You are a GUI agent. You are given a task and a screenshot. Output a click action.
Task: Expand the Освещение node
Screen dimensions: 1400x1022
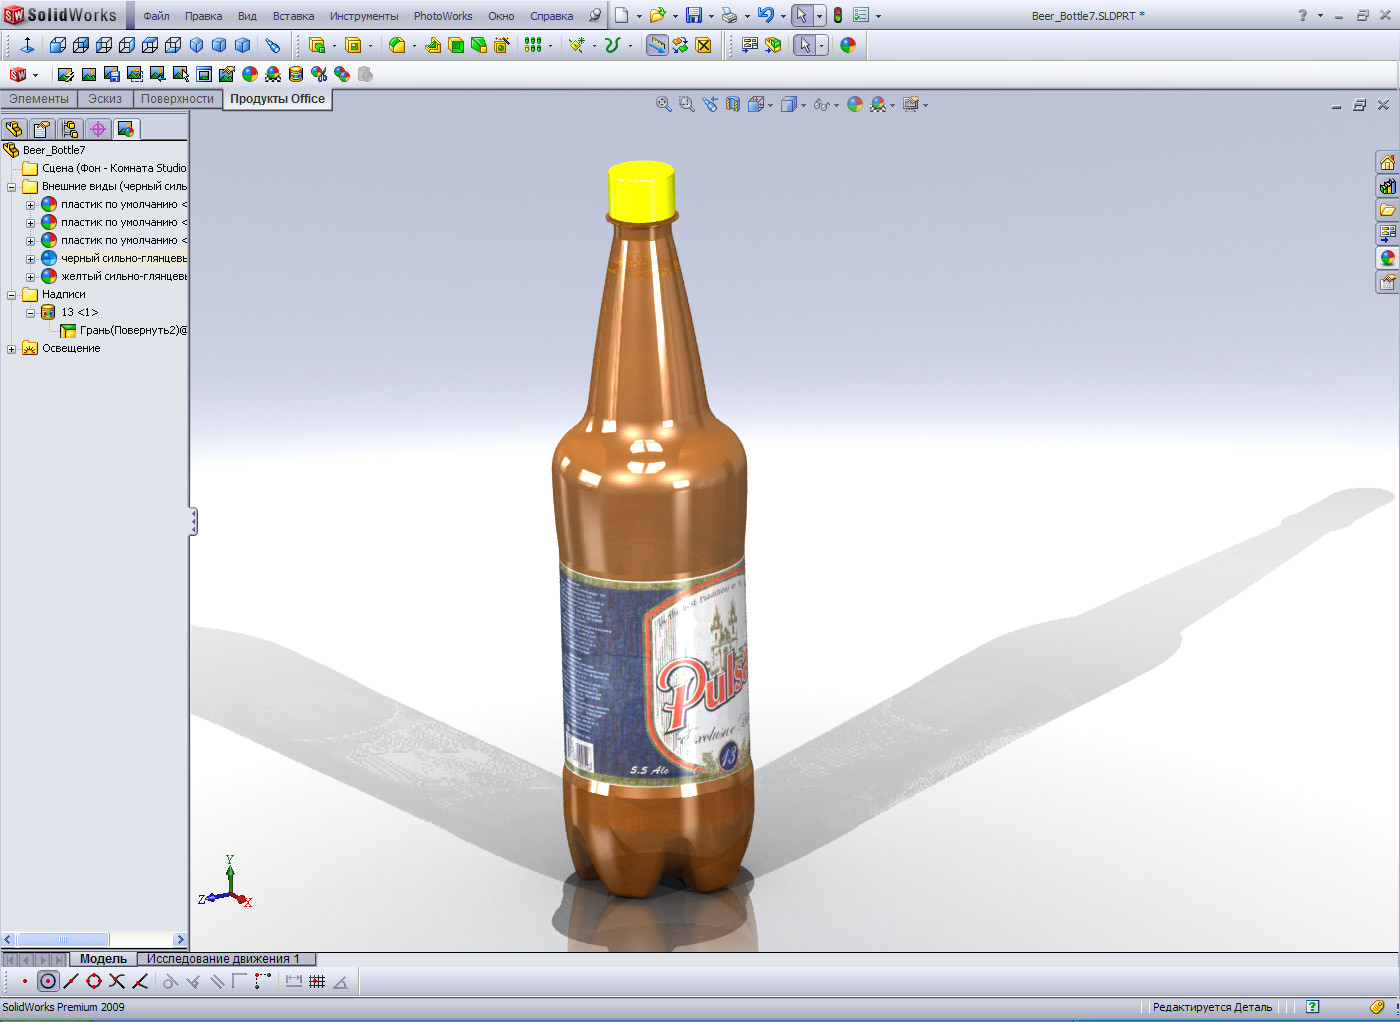coord(12,349)
